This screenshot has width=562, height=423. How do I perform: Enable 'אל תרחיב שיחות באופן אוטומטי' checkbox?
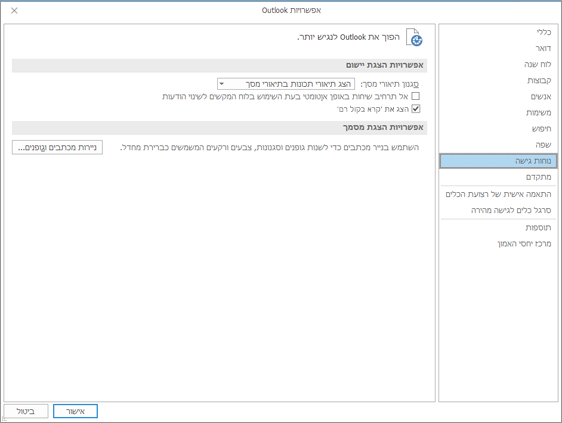[x=415, y=96]
